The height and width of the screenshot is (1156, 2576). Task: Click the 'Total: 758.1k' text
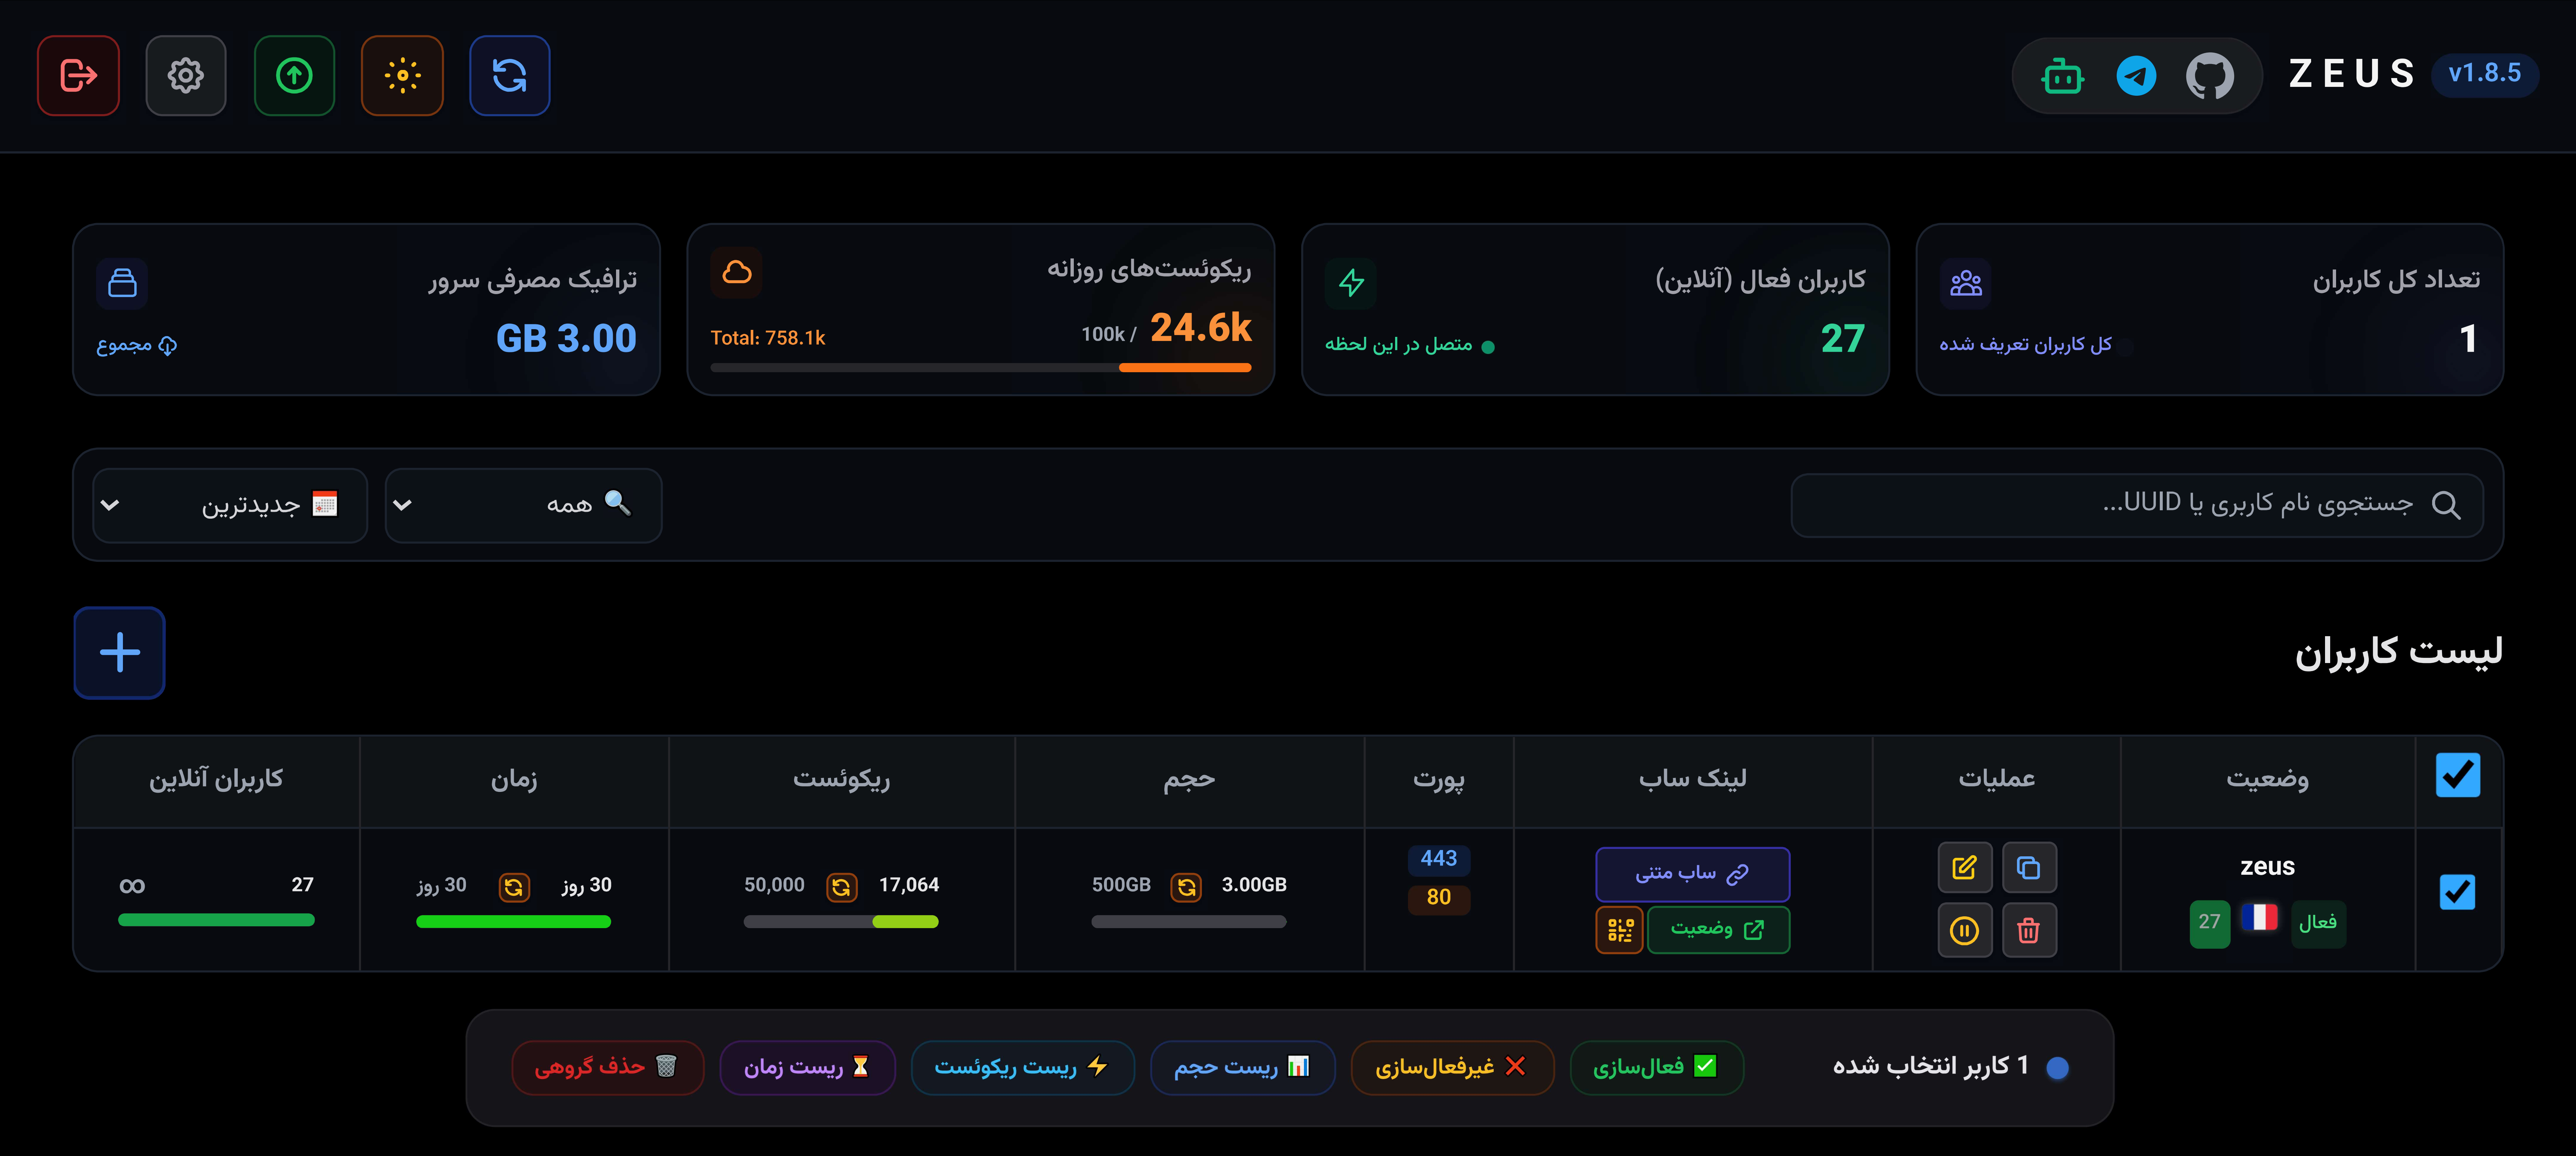pyautogui.click(x=768, y=338)
